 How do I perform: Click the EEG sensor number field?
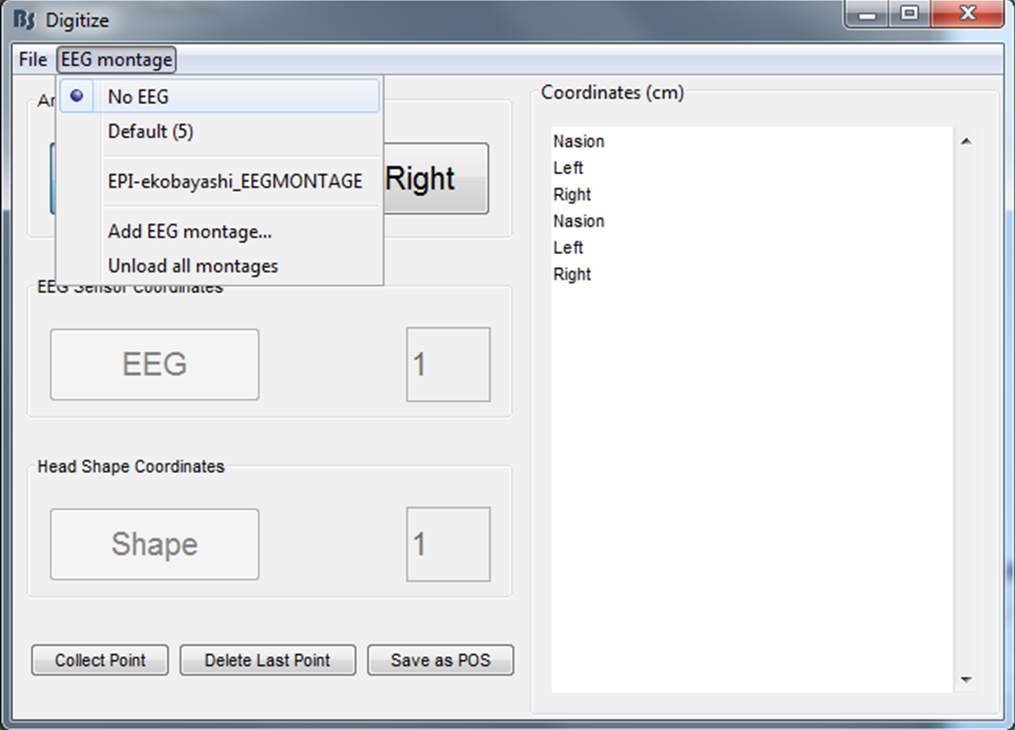click(x=448, y=364)
